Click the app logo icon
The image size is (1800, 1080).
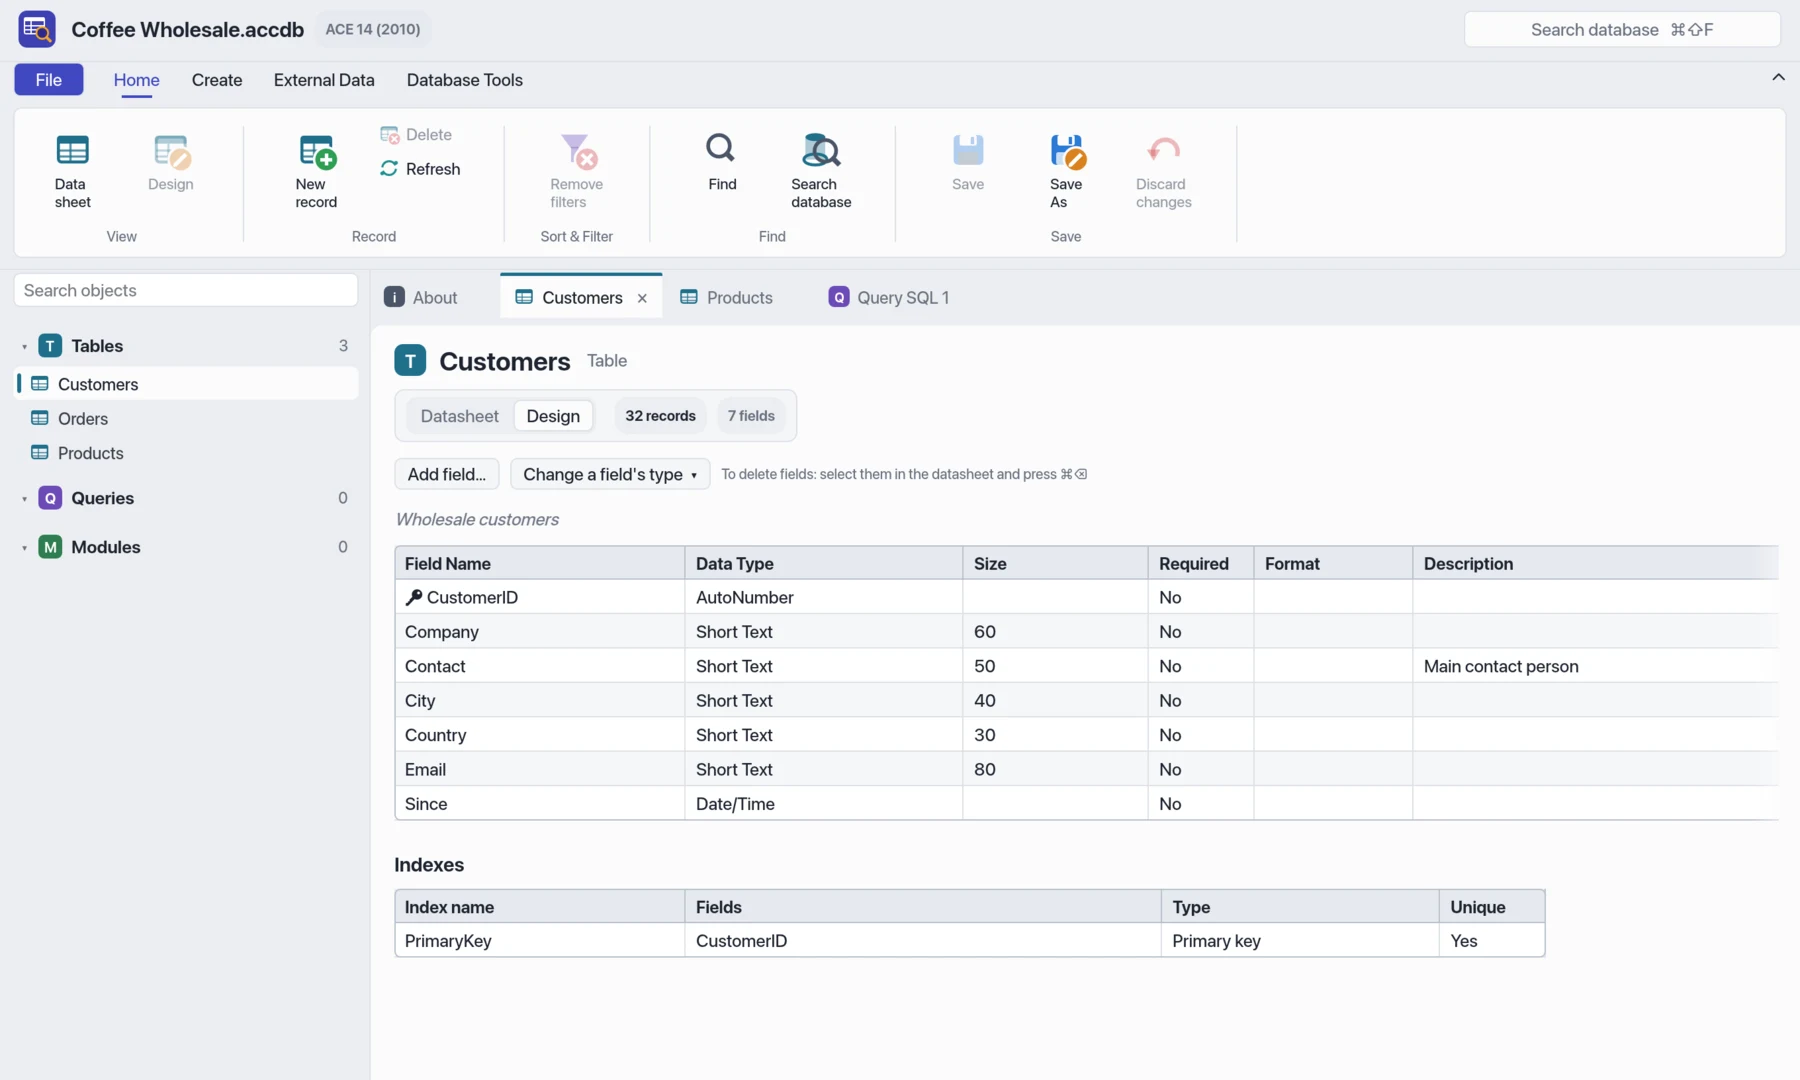tap(37, 29)
